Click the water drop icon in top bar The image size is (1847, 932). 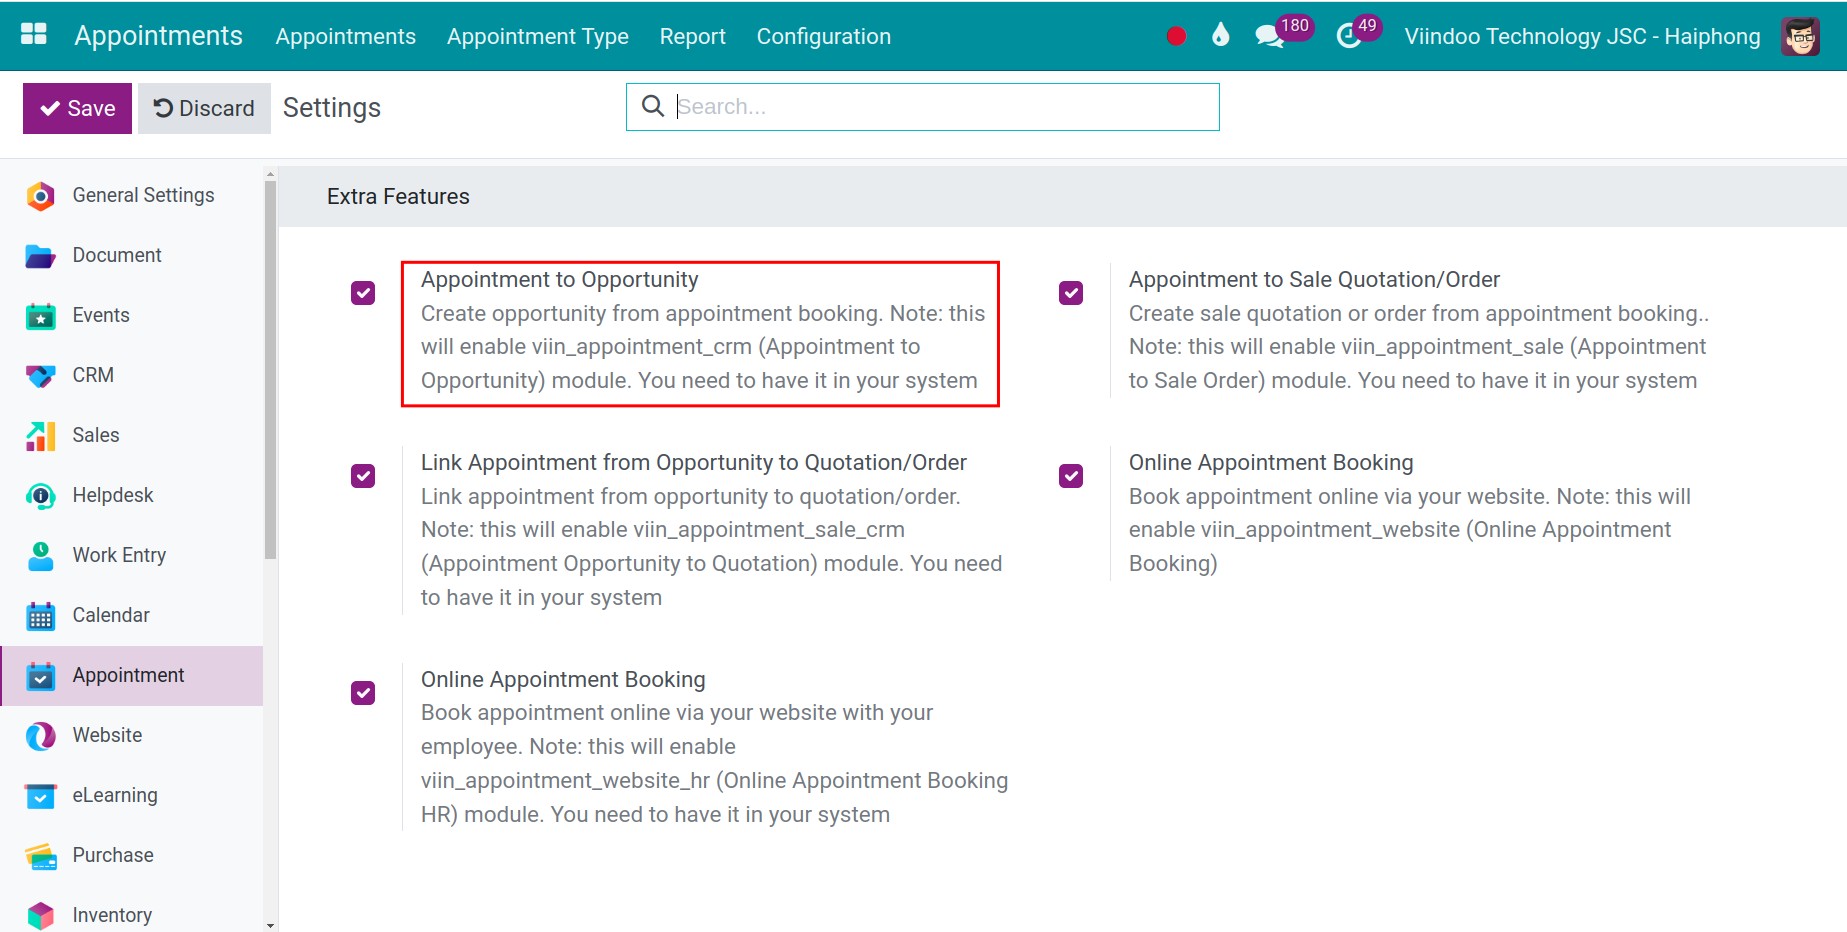1220,35
